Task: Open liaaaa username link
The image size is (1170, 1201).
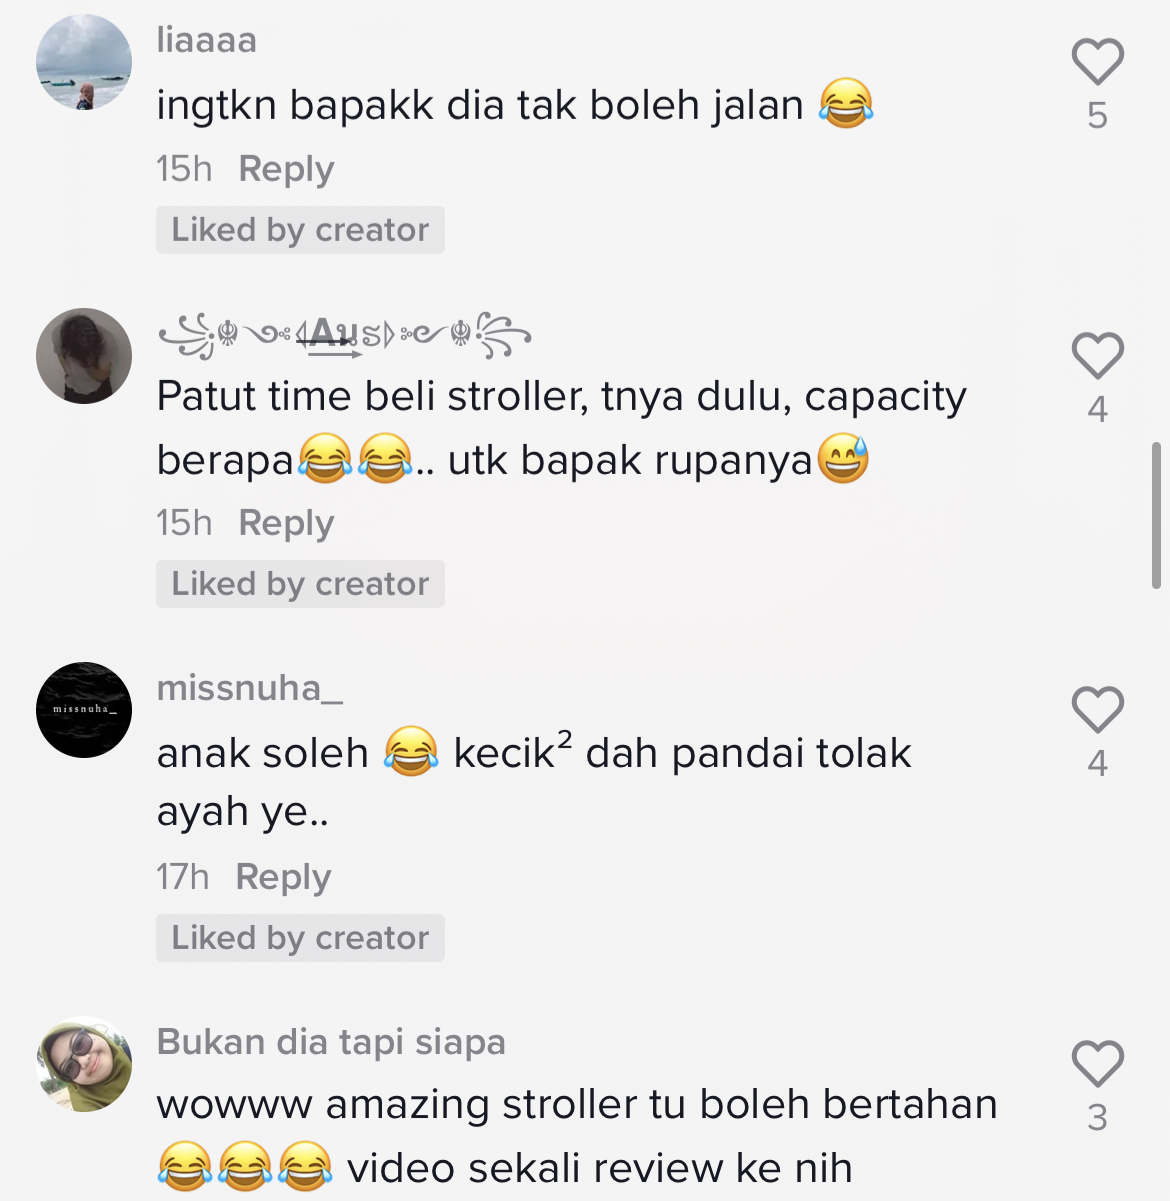Action: (x=207, y=40)
